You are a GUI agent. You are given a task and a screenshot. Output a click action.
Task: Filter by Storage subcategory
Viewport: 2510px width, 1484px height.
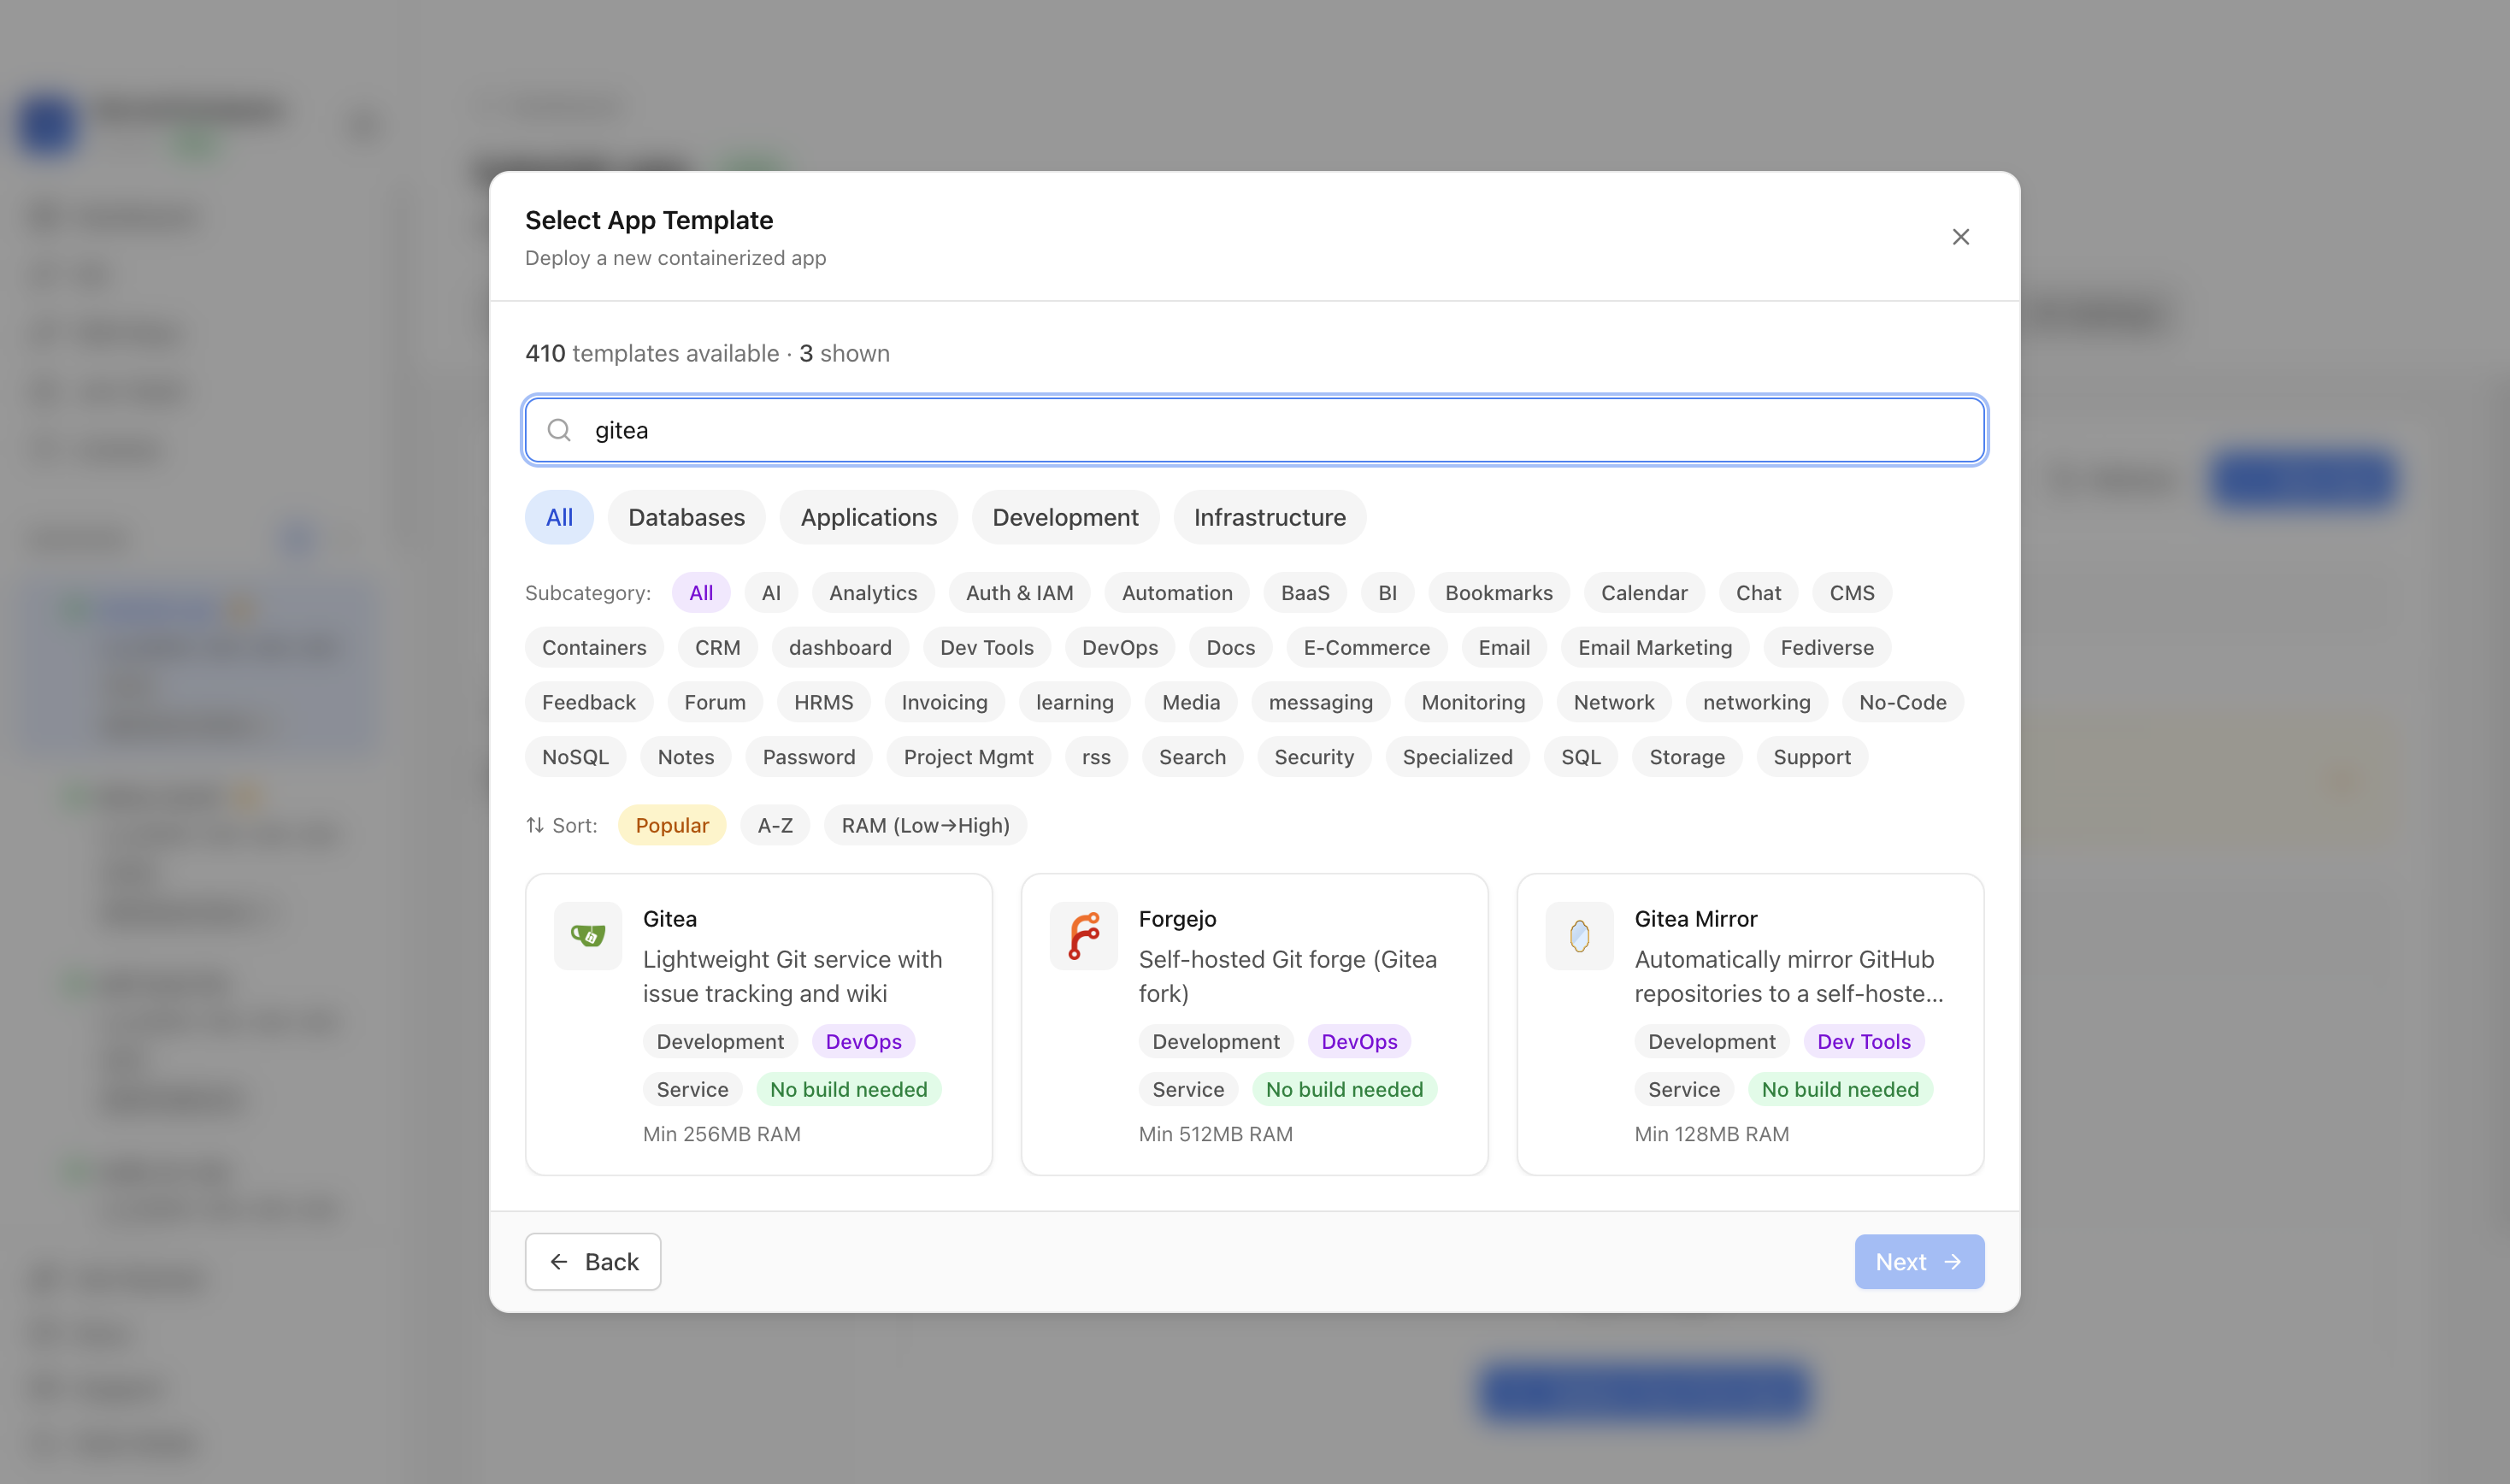1687,757
